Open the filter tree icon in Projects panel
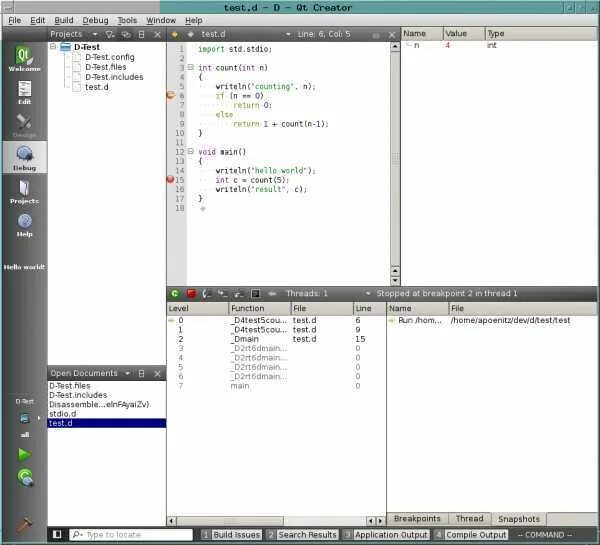This screenshot has height=545, width=600. pos(110,34)
